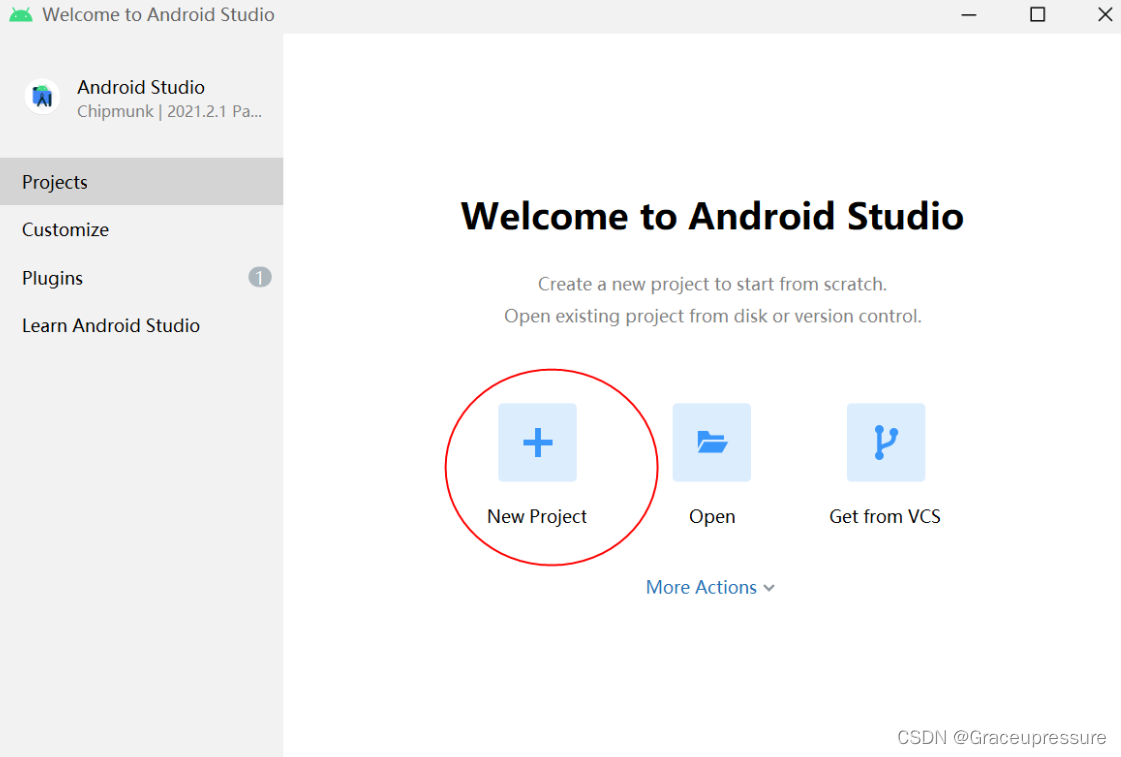Click the Android Studio logo in sidebar
The height and width of the screenshot is (757, 1121).
(x=42, y=97)
